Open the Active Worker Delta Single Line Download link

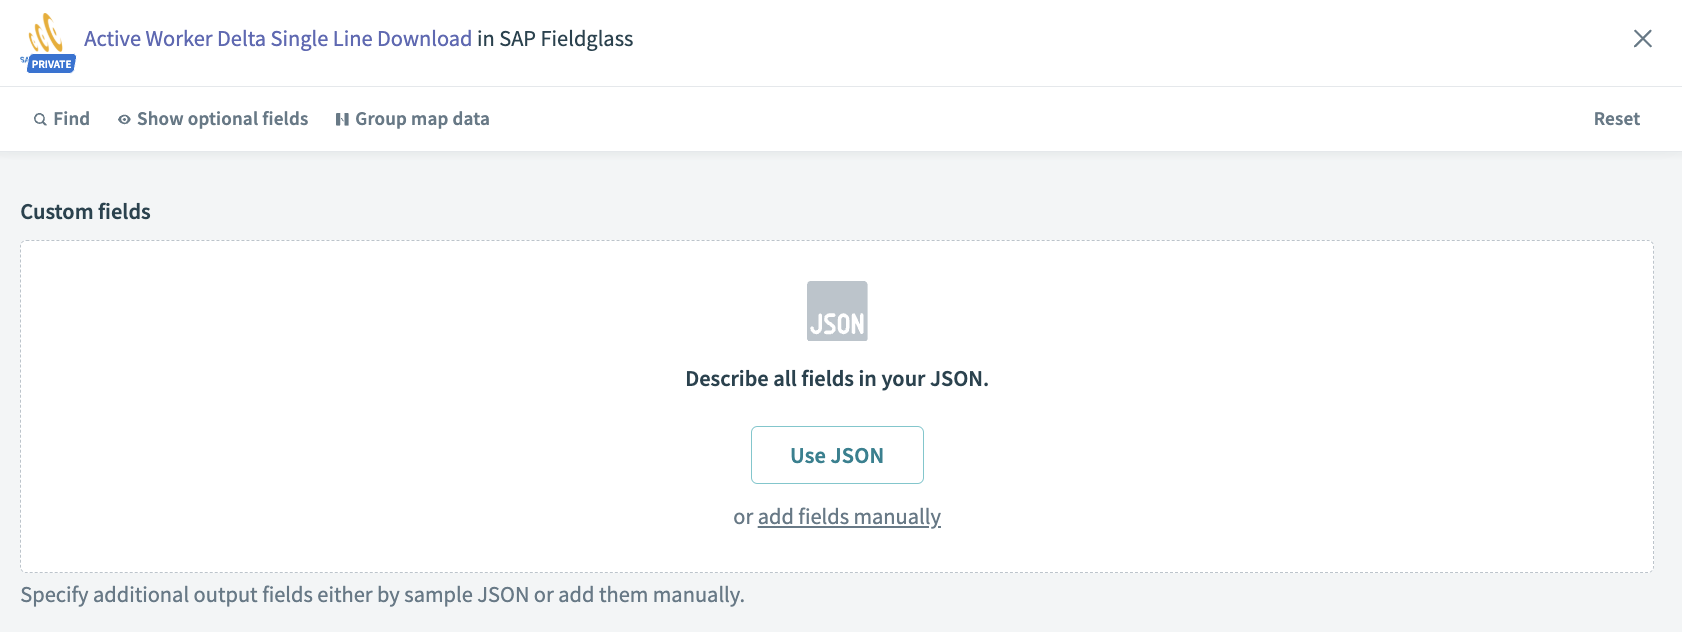[x=278, y=39]
